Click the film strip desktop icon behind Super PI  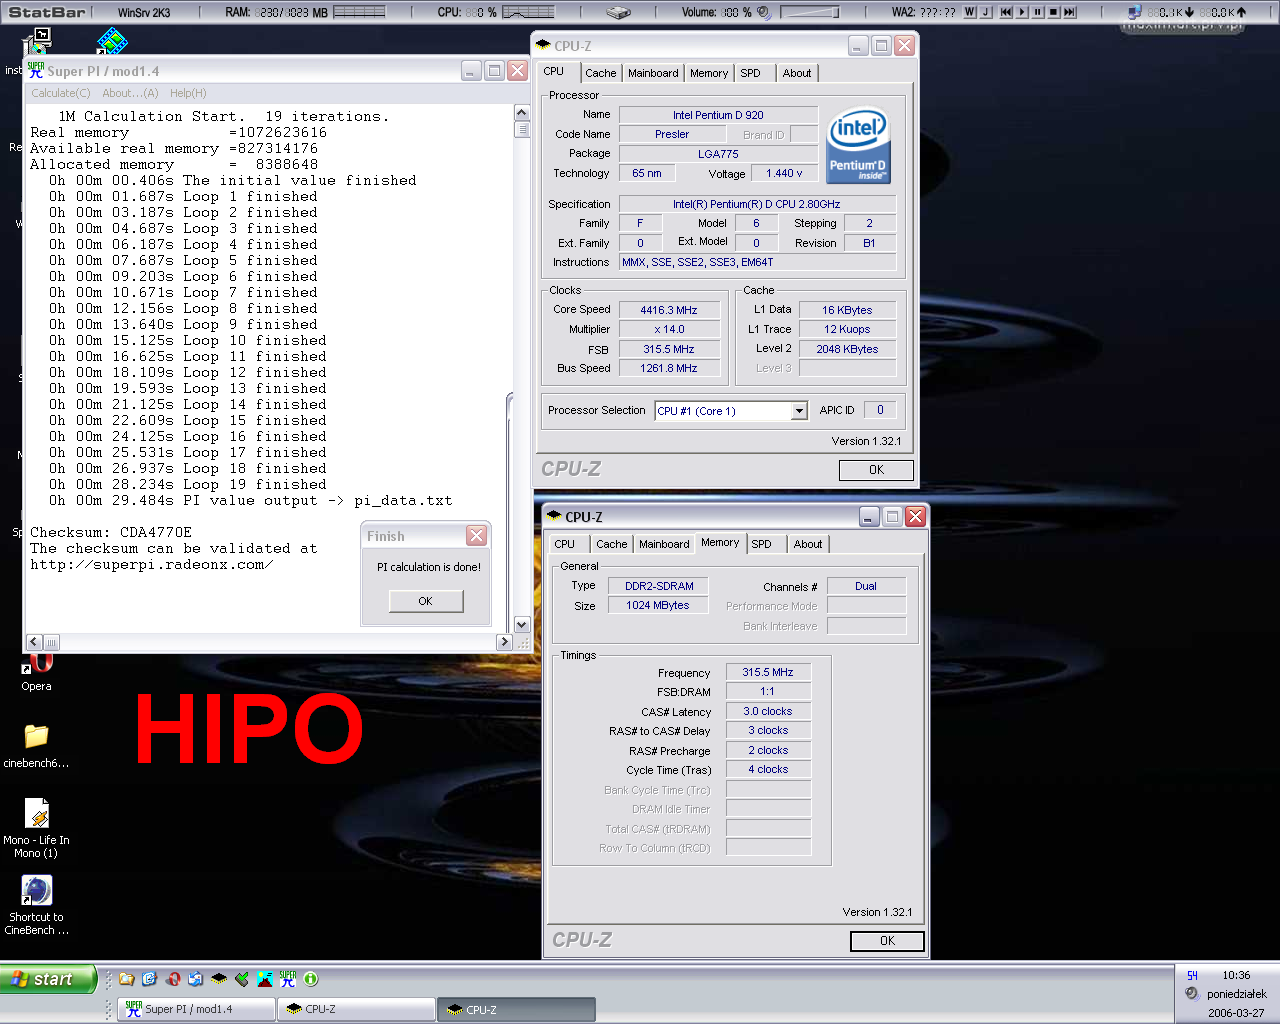click(x=112, y=42)
